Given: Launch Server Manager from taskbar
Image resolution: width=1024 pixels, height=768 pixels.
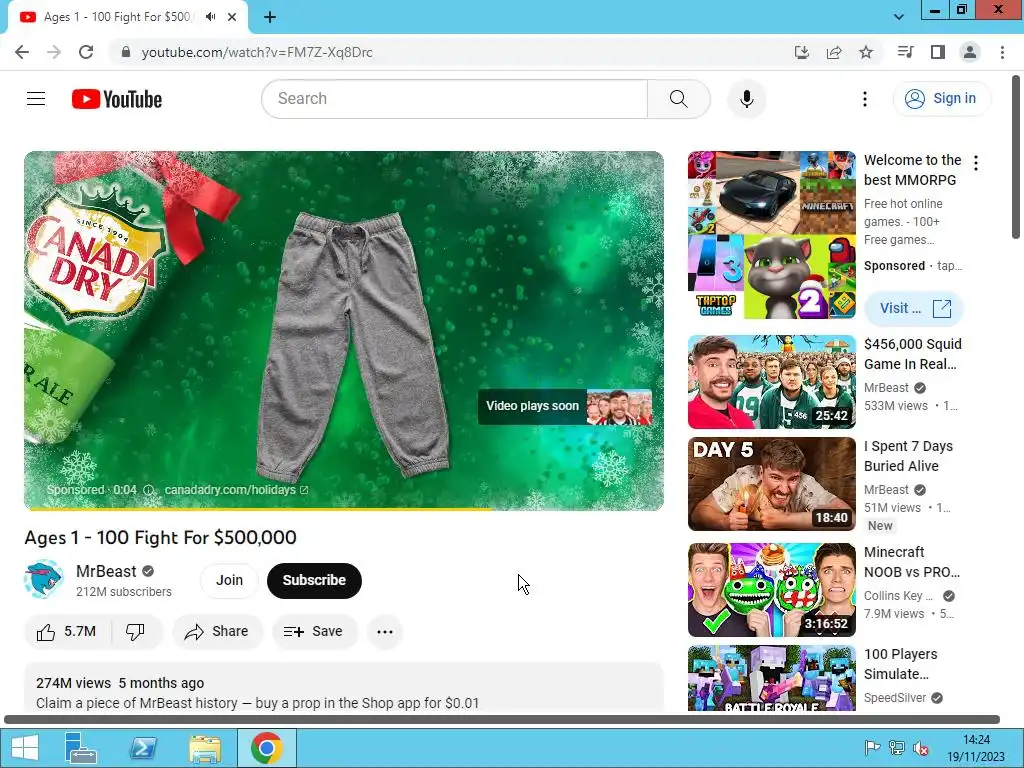Looking at the screenshot, I should point(81,748).
